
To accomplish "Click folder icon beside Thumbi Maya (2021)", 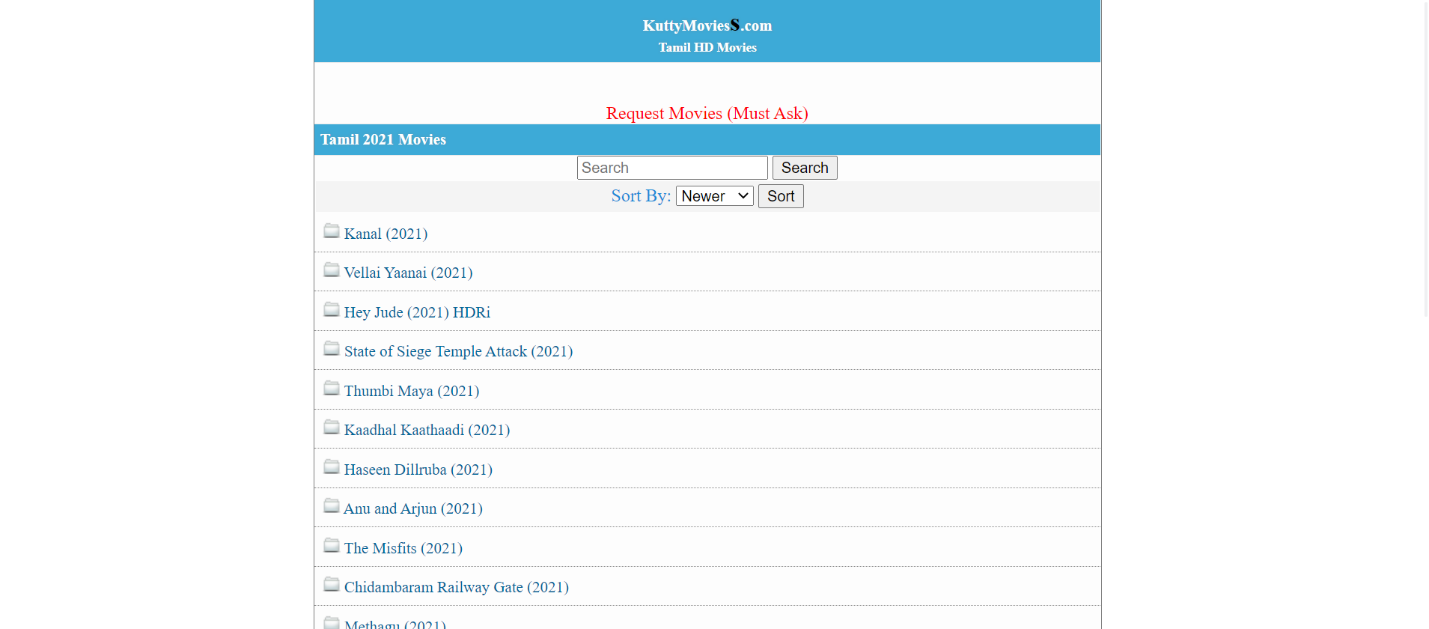I will 331,388.
